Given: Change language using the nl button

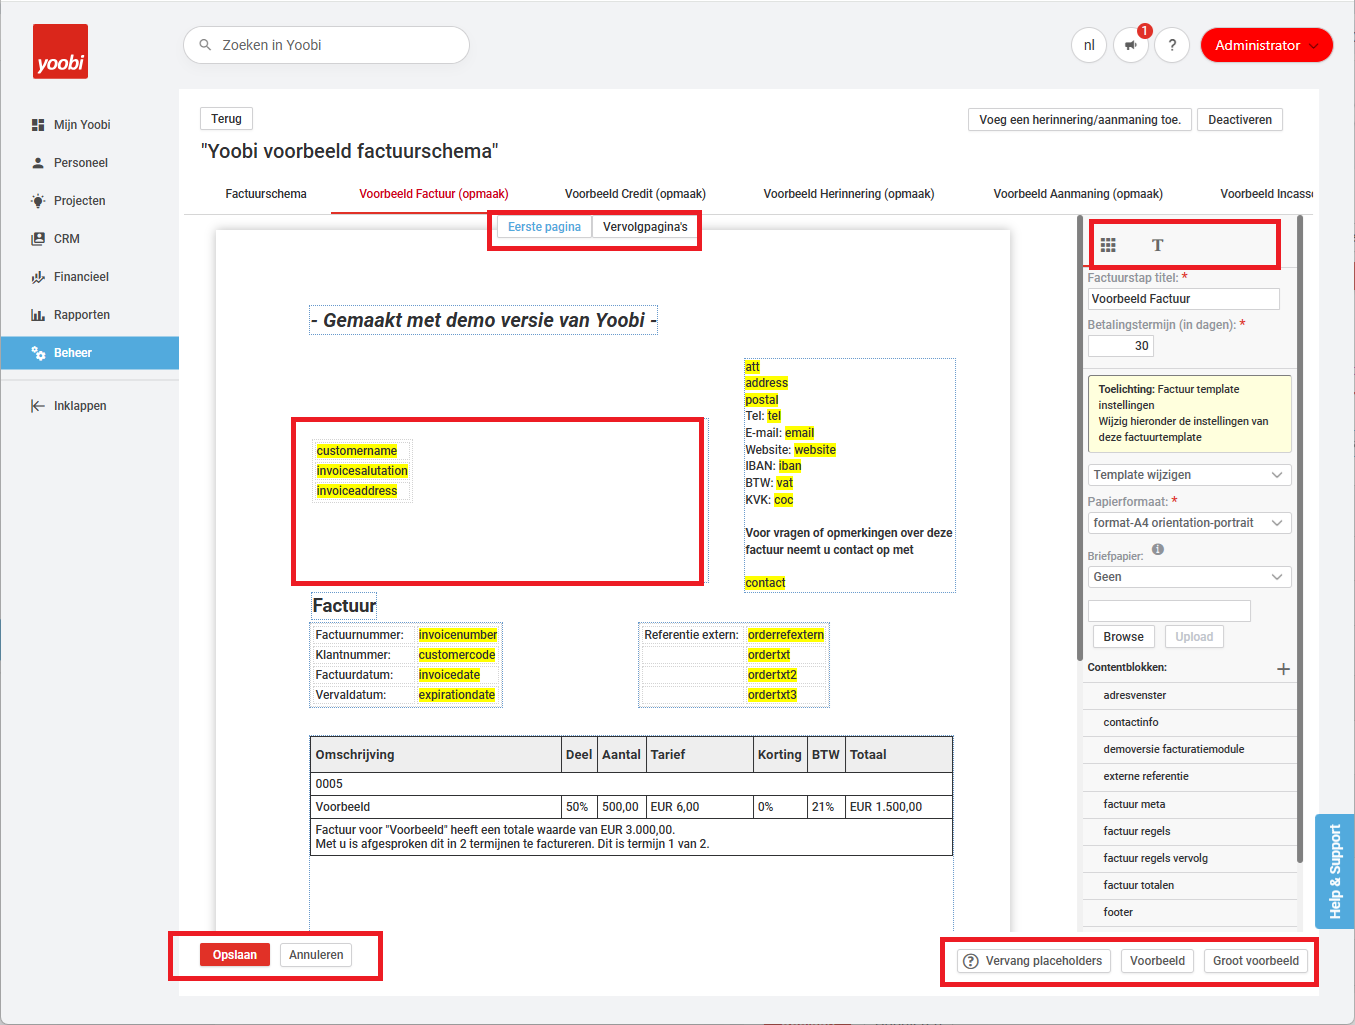Looking at the screenshot, I should [1089, 45].
